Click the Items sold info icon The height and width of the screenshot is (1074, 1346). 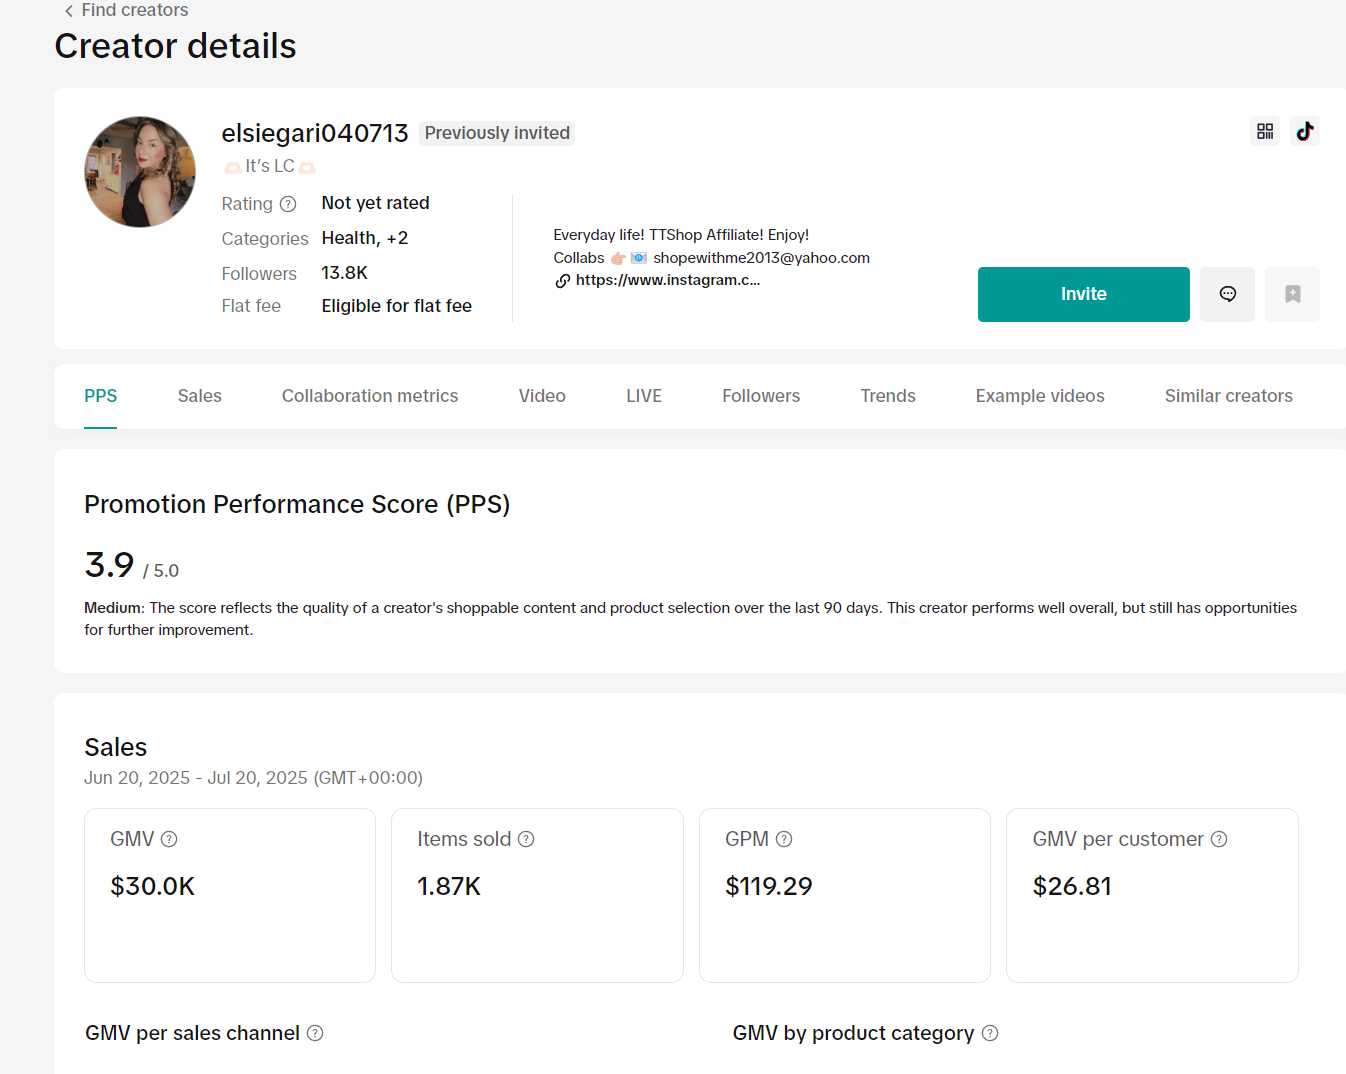[x=526, y=839]
